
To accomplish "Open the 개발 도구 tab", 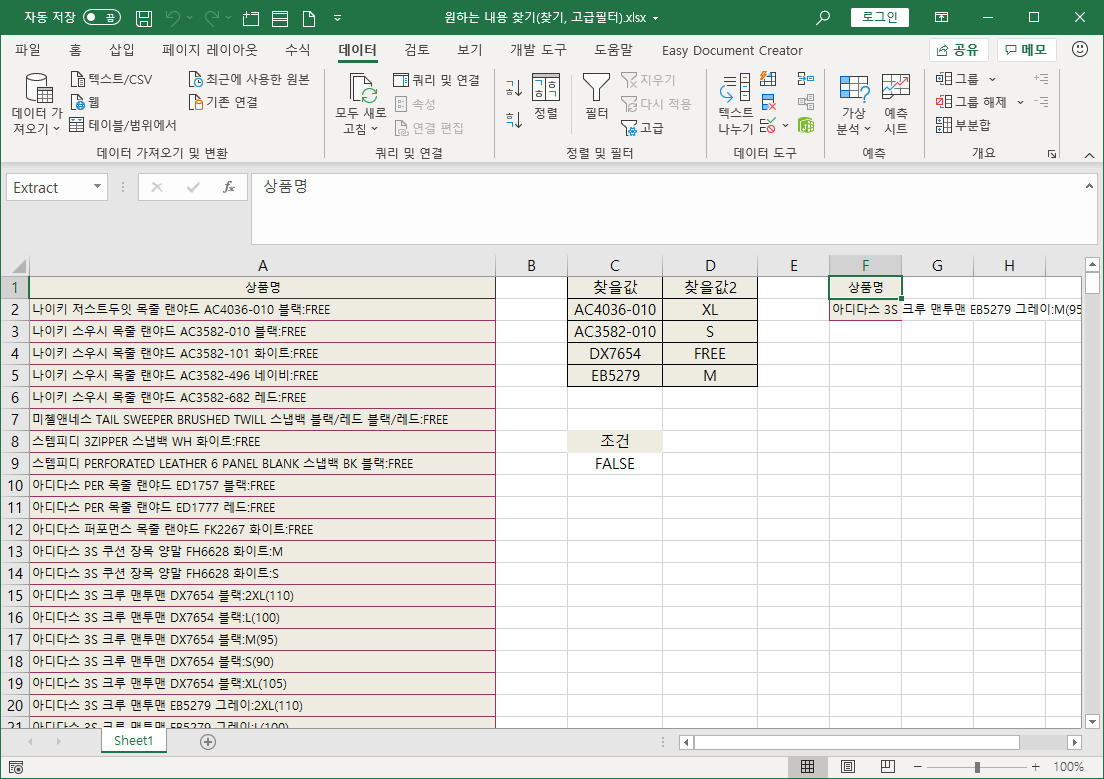I will click(539, 50).
